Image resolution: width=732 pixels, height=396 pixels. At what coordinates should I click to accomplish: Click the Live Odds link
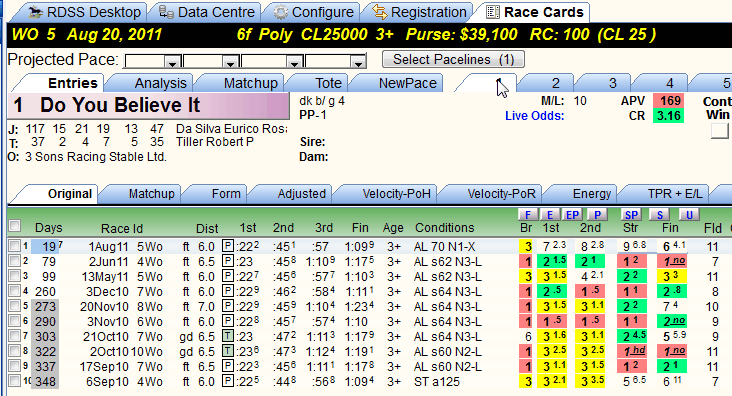pyautogui.click(x=534, y=116)
